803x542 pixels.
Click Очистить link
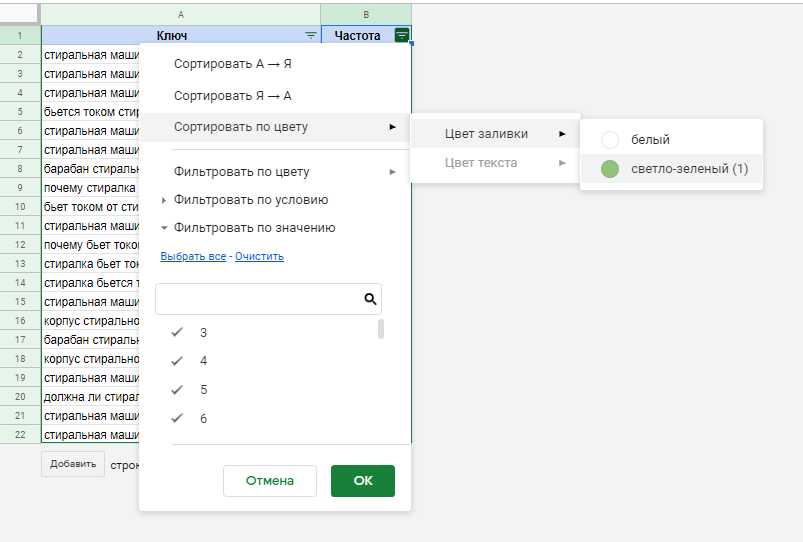click(259, 256)
